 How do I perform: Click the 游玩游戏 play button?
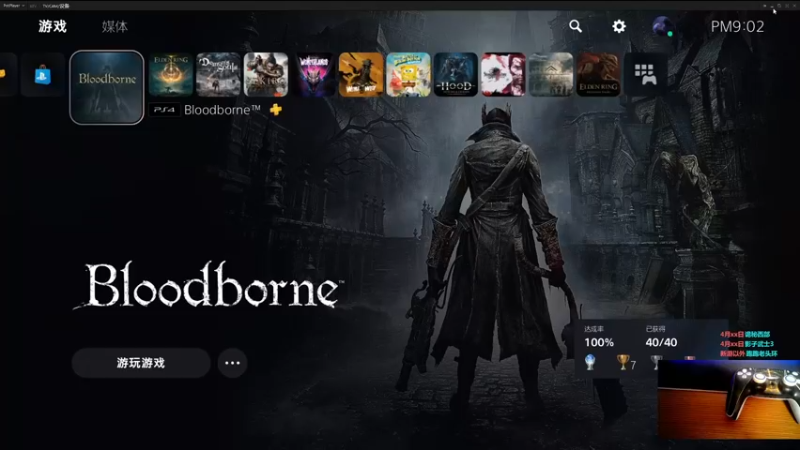click(x=141, y=363)
